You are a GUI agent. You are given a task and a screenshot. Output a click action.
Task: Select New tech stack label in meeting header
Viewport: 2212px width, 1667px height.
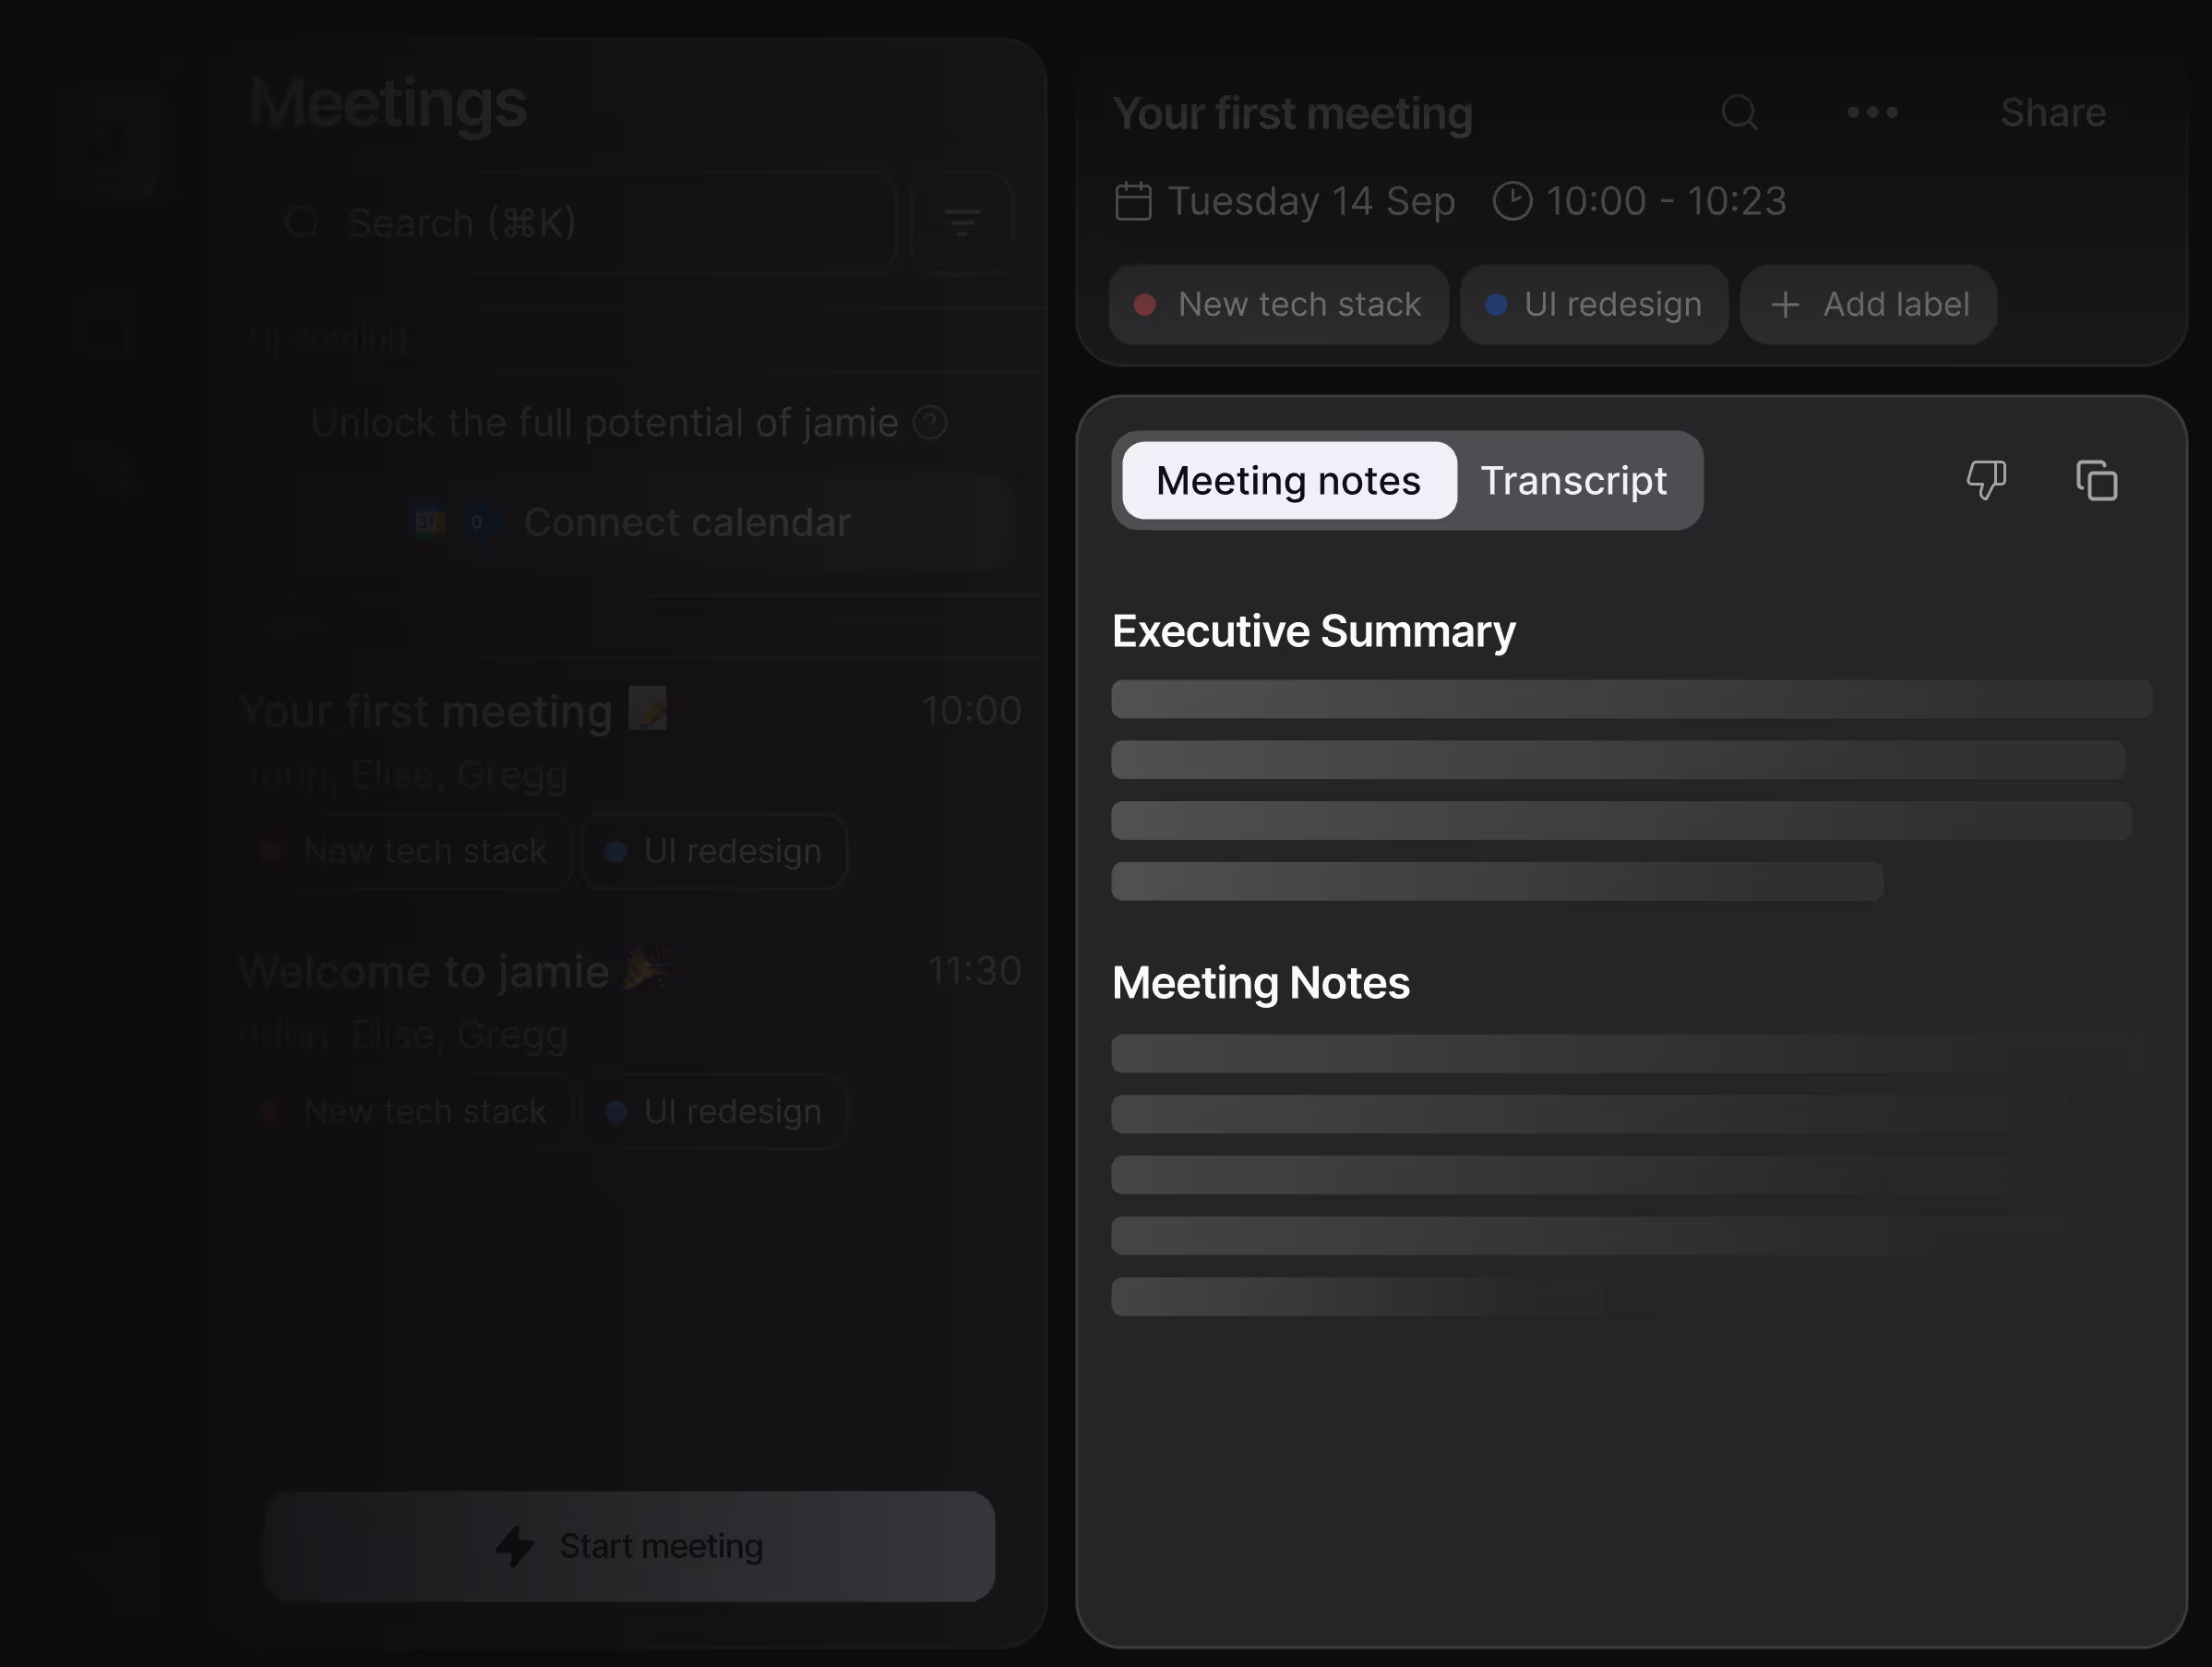click(x=1278, y=304)
